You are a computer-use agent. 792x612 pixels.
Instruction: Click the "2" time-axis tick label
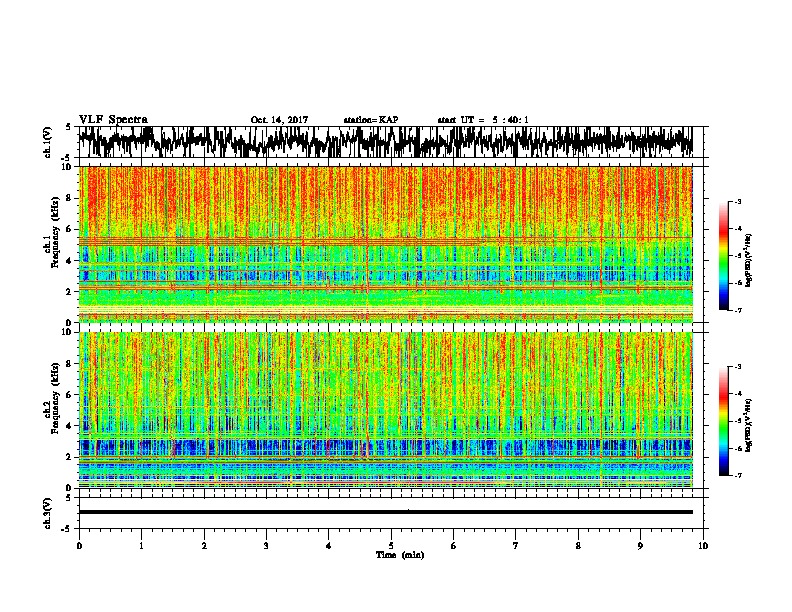[204, 546]
